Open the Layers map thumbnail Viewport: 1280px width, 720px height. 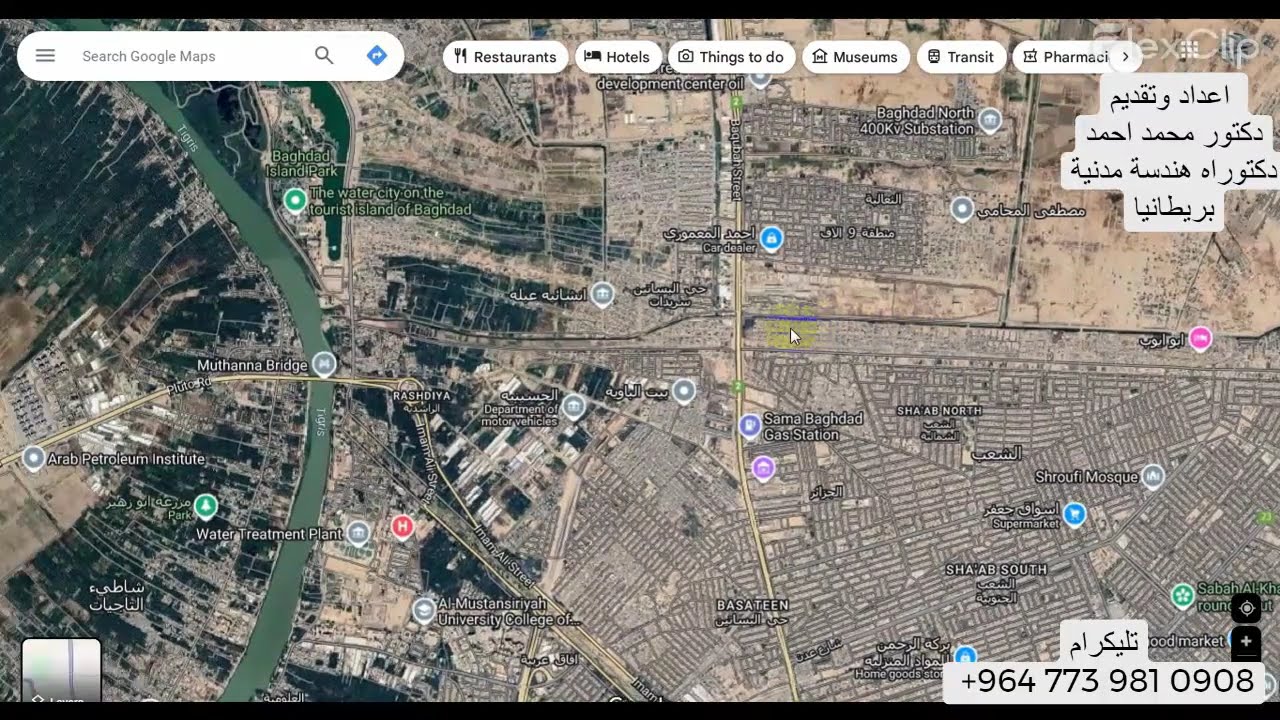click(x=61, y=669)
